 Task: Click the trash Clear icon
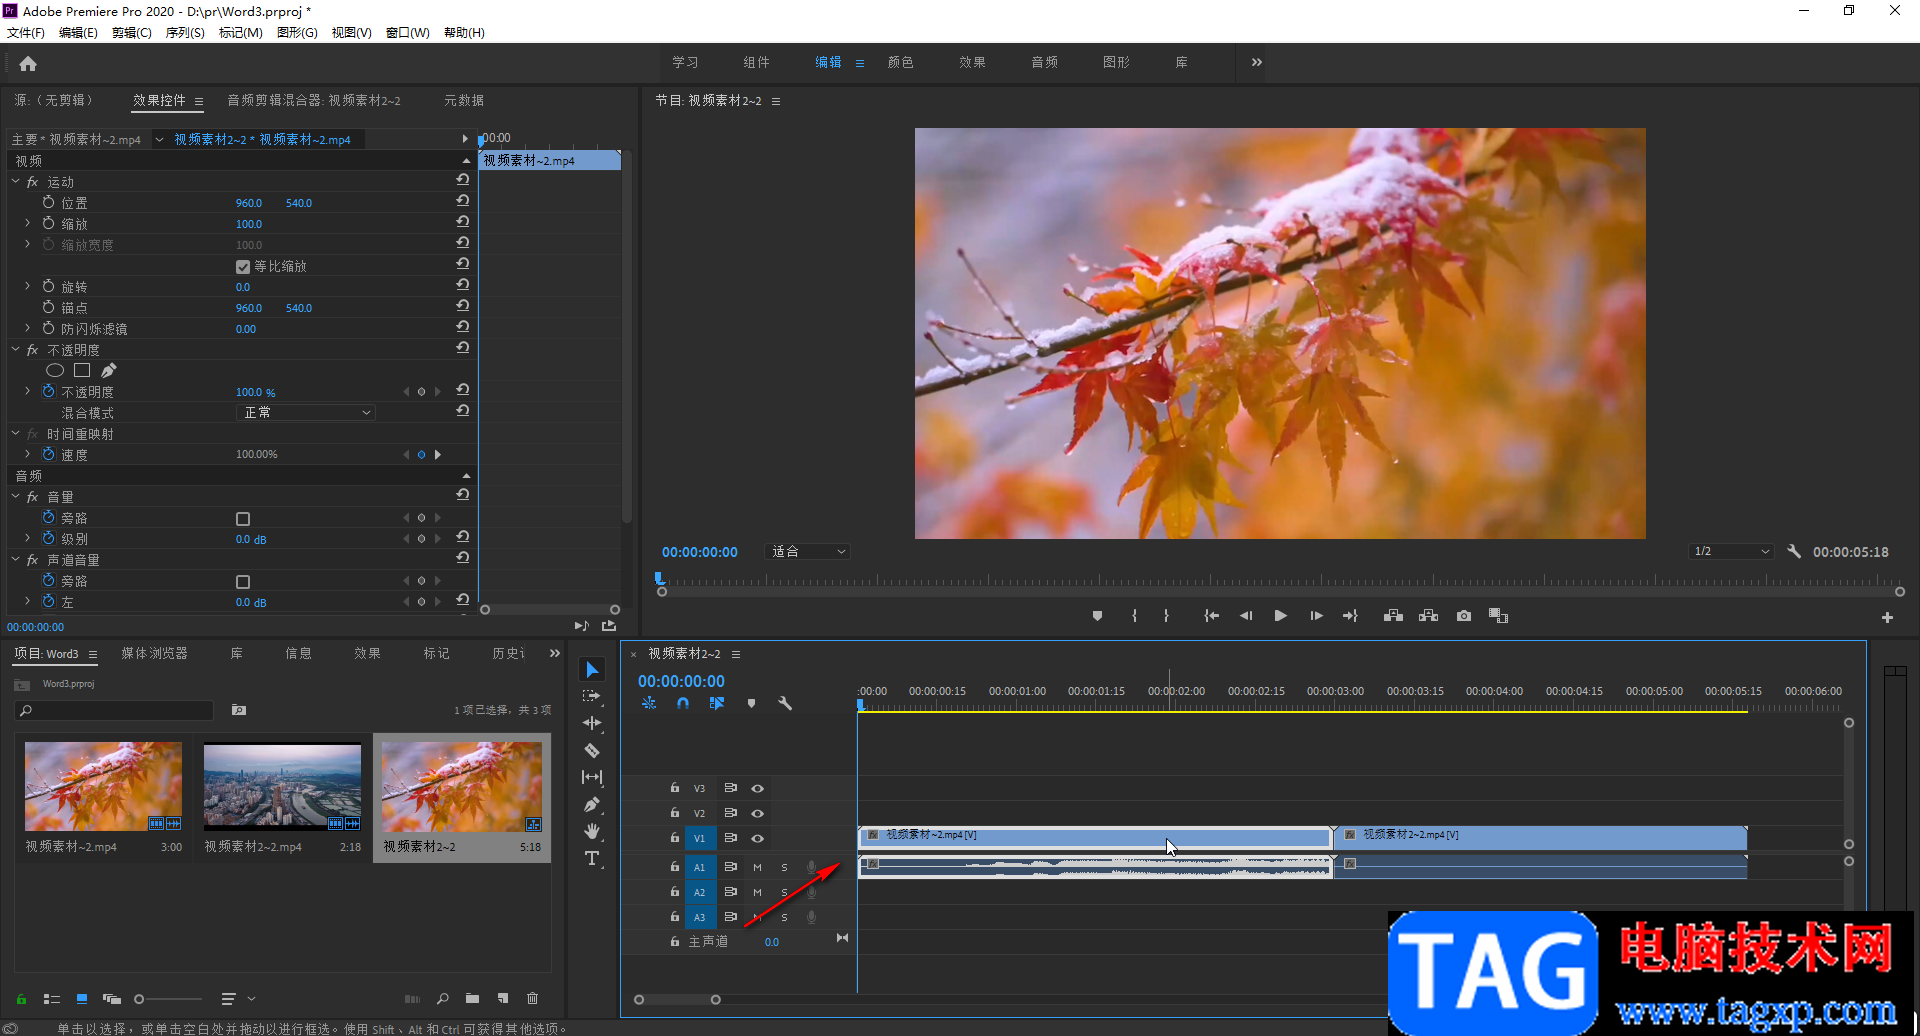532,998
